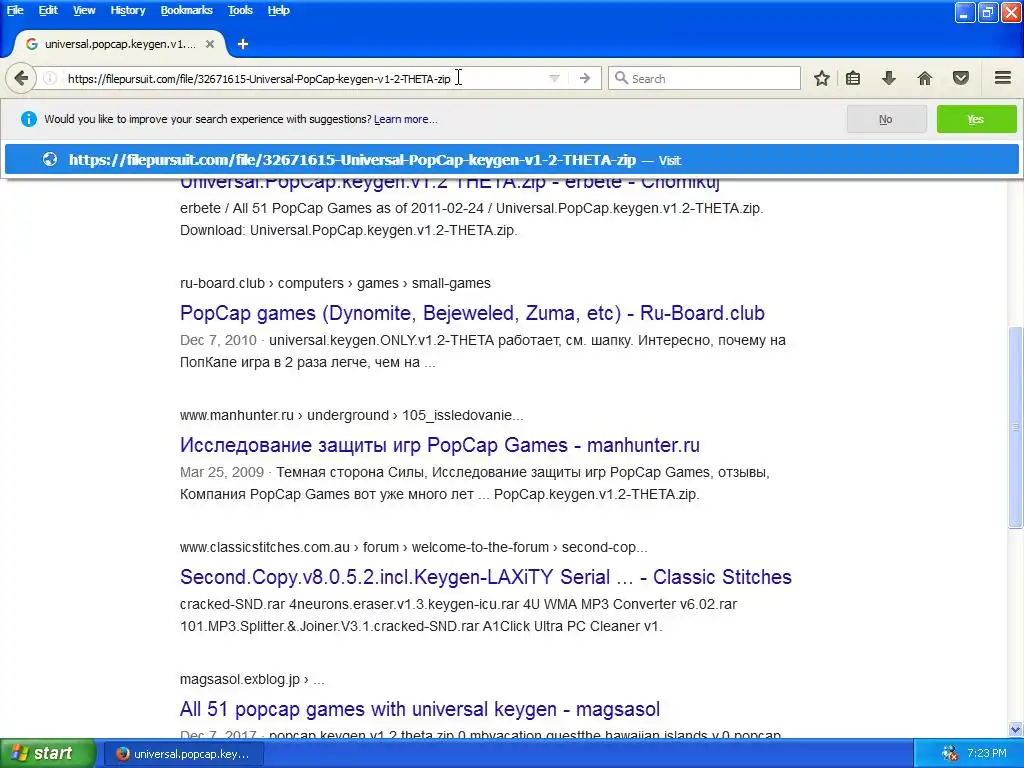Click the magnifier icon in Search box
The width and height of the screenshot is (1024, 768).
(x=621, y=78)
